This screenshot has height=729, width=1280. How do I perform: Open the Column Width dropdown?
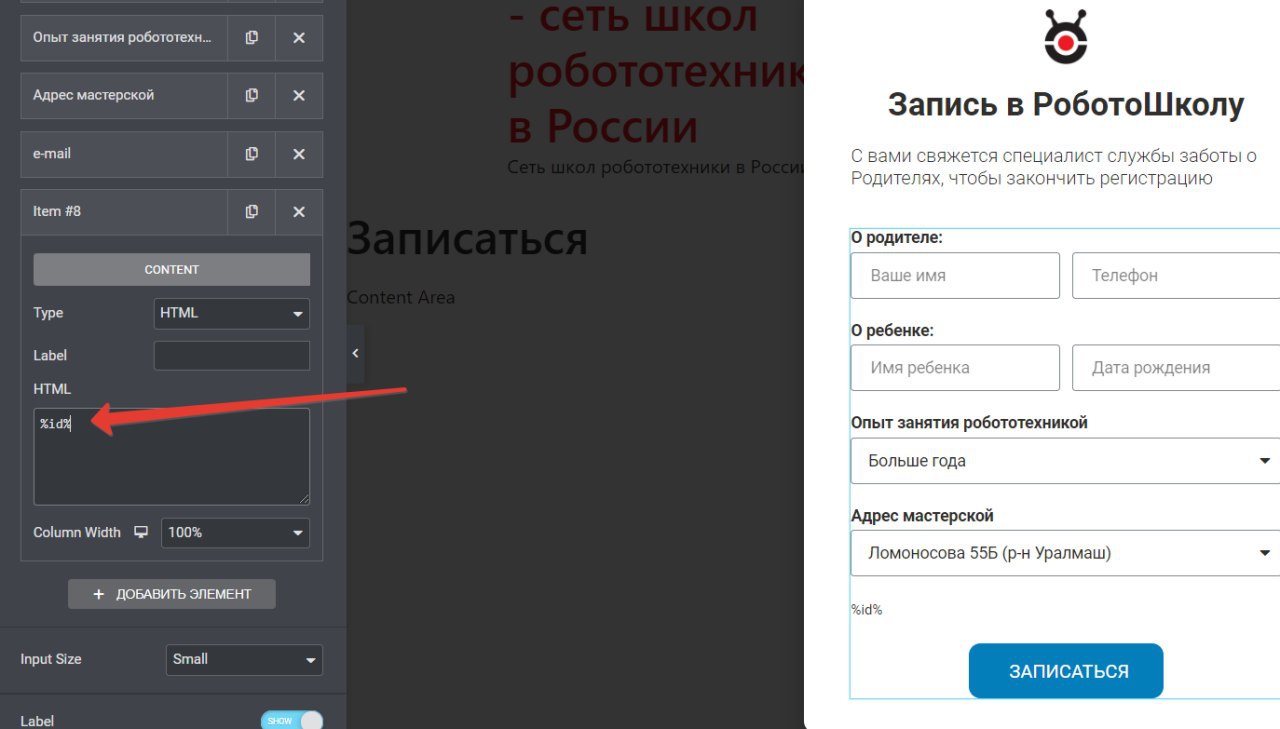pyautogui.click(x=236, y=533)
